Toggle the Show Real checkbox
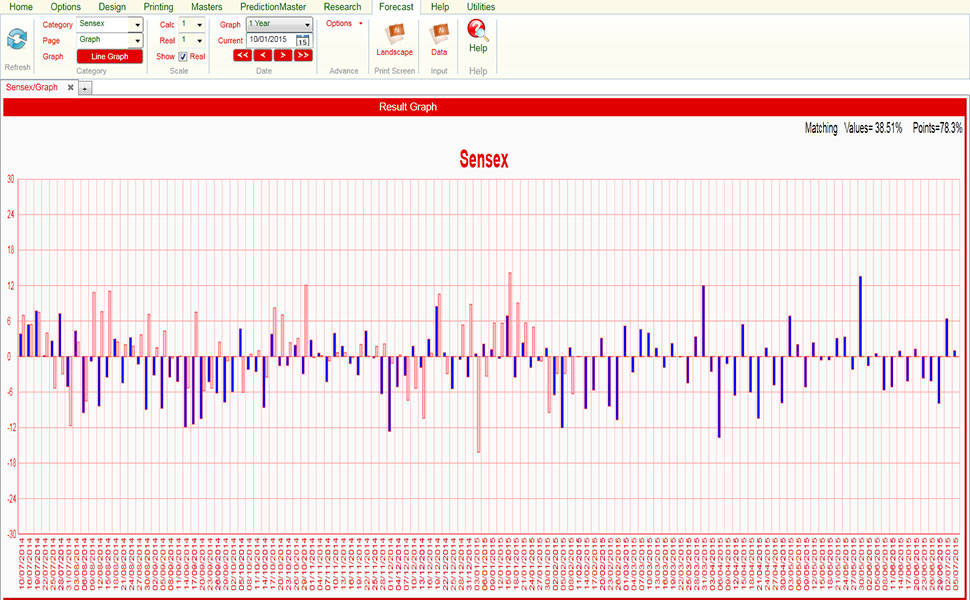970x600 pixels. (183, 56)
